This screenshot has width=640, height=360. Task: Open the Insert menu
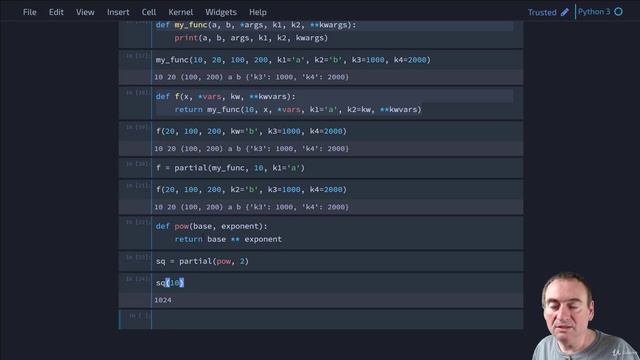tap(118, 12)
